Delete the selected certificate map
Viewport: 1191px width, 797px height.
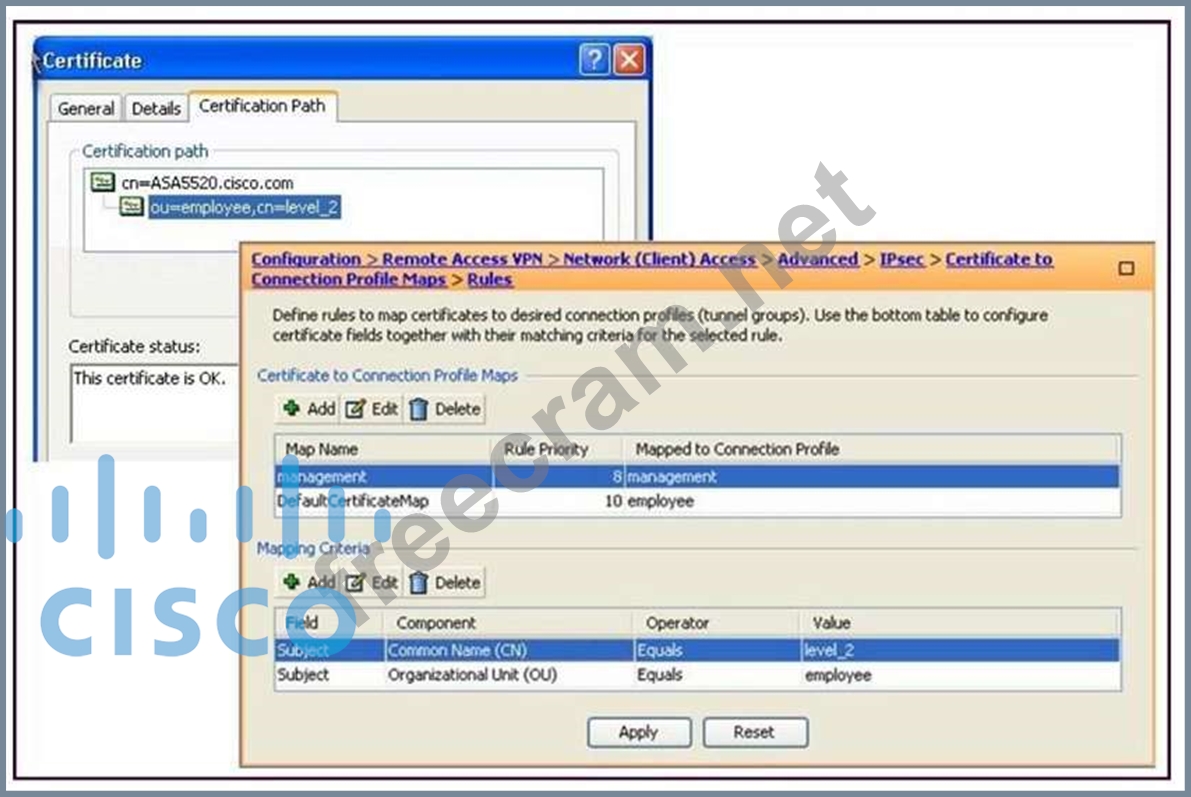[445, 408]
